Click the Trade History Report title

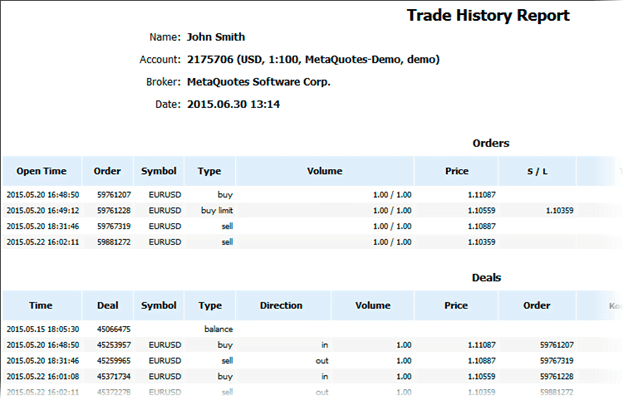[488, 16]
